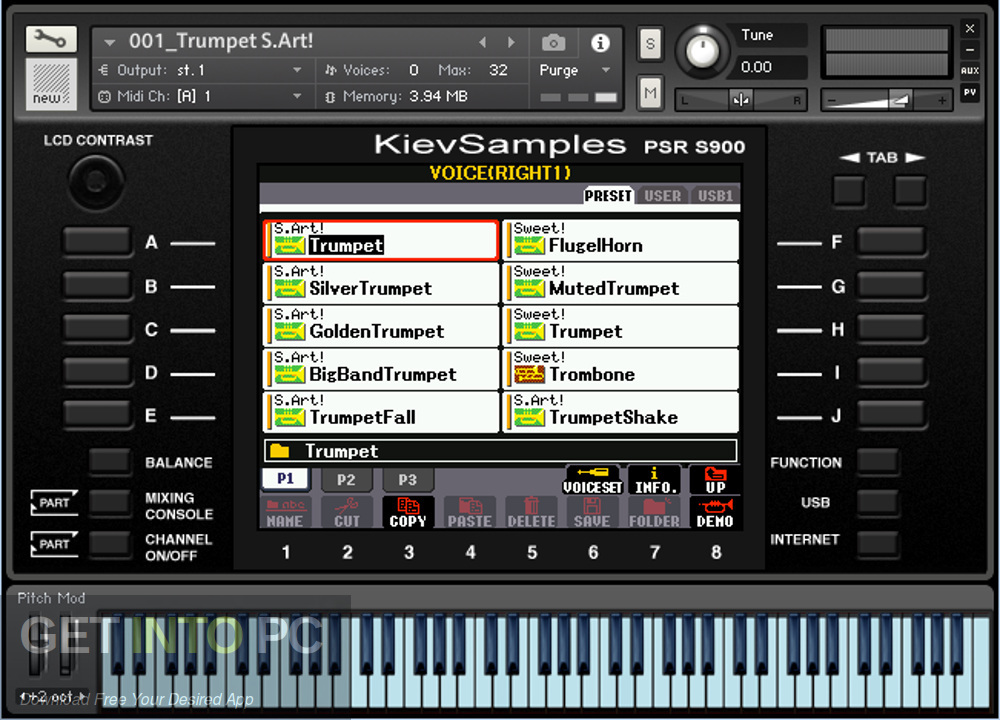Click the DELETE trash icon
Viewport: 1000px width, 720px height.
[x=531, y=513]
